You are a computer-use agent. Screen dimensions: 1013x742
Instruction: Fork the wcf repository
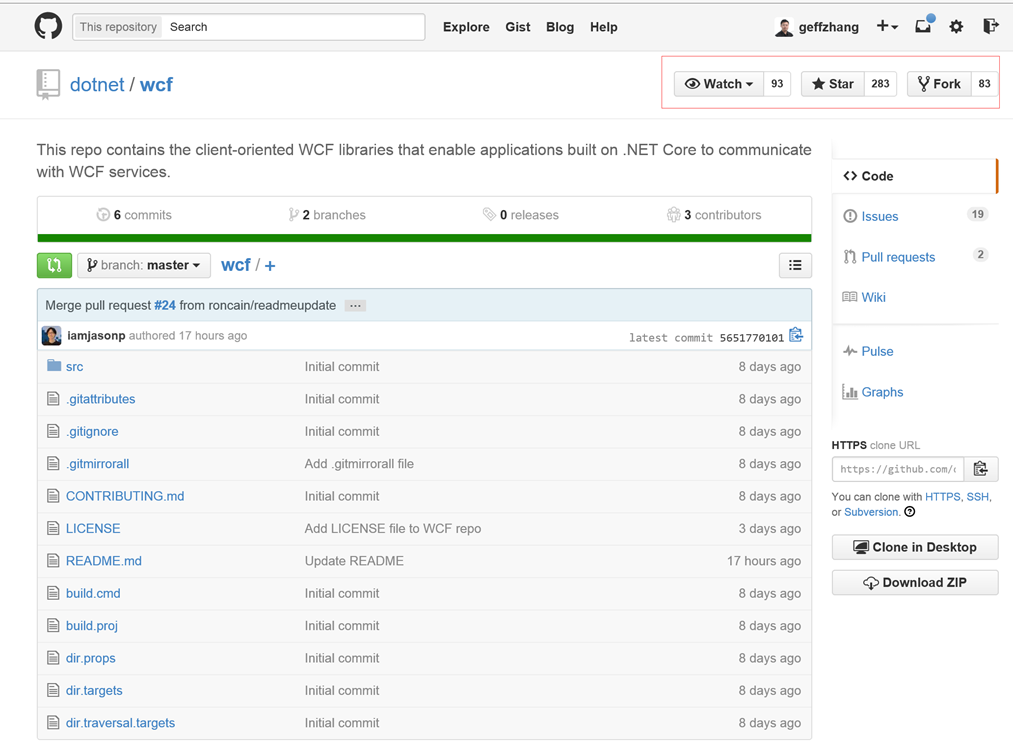point(939,84)
